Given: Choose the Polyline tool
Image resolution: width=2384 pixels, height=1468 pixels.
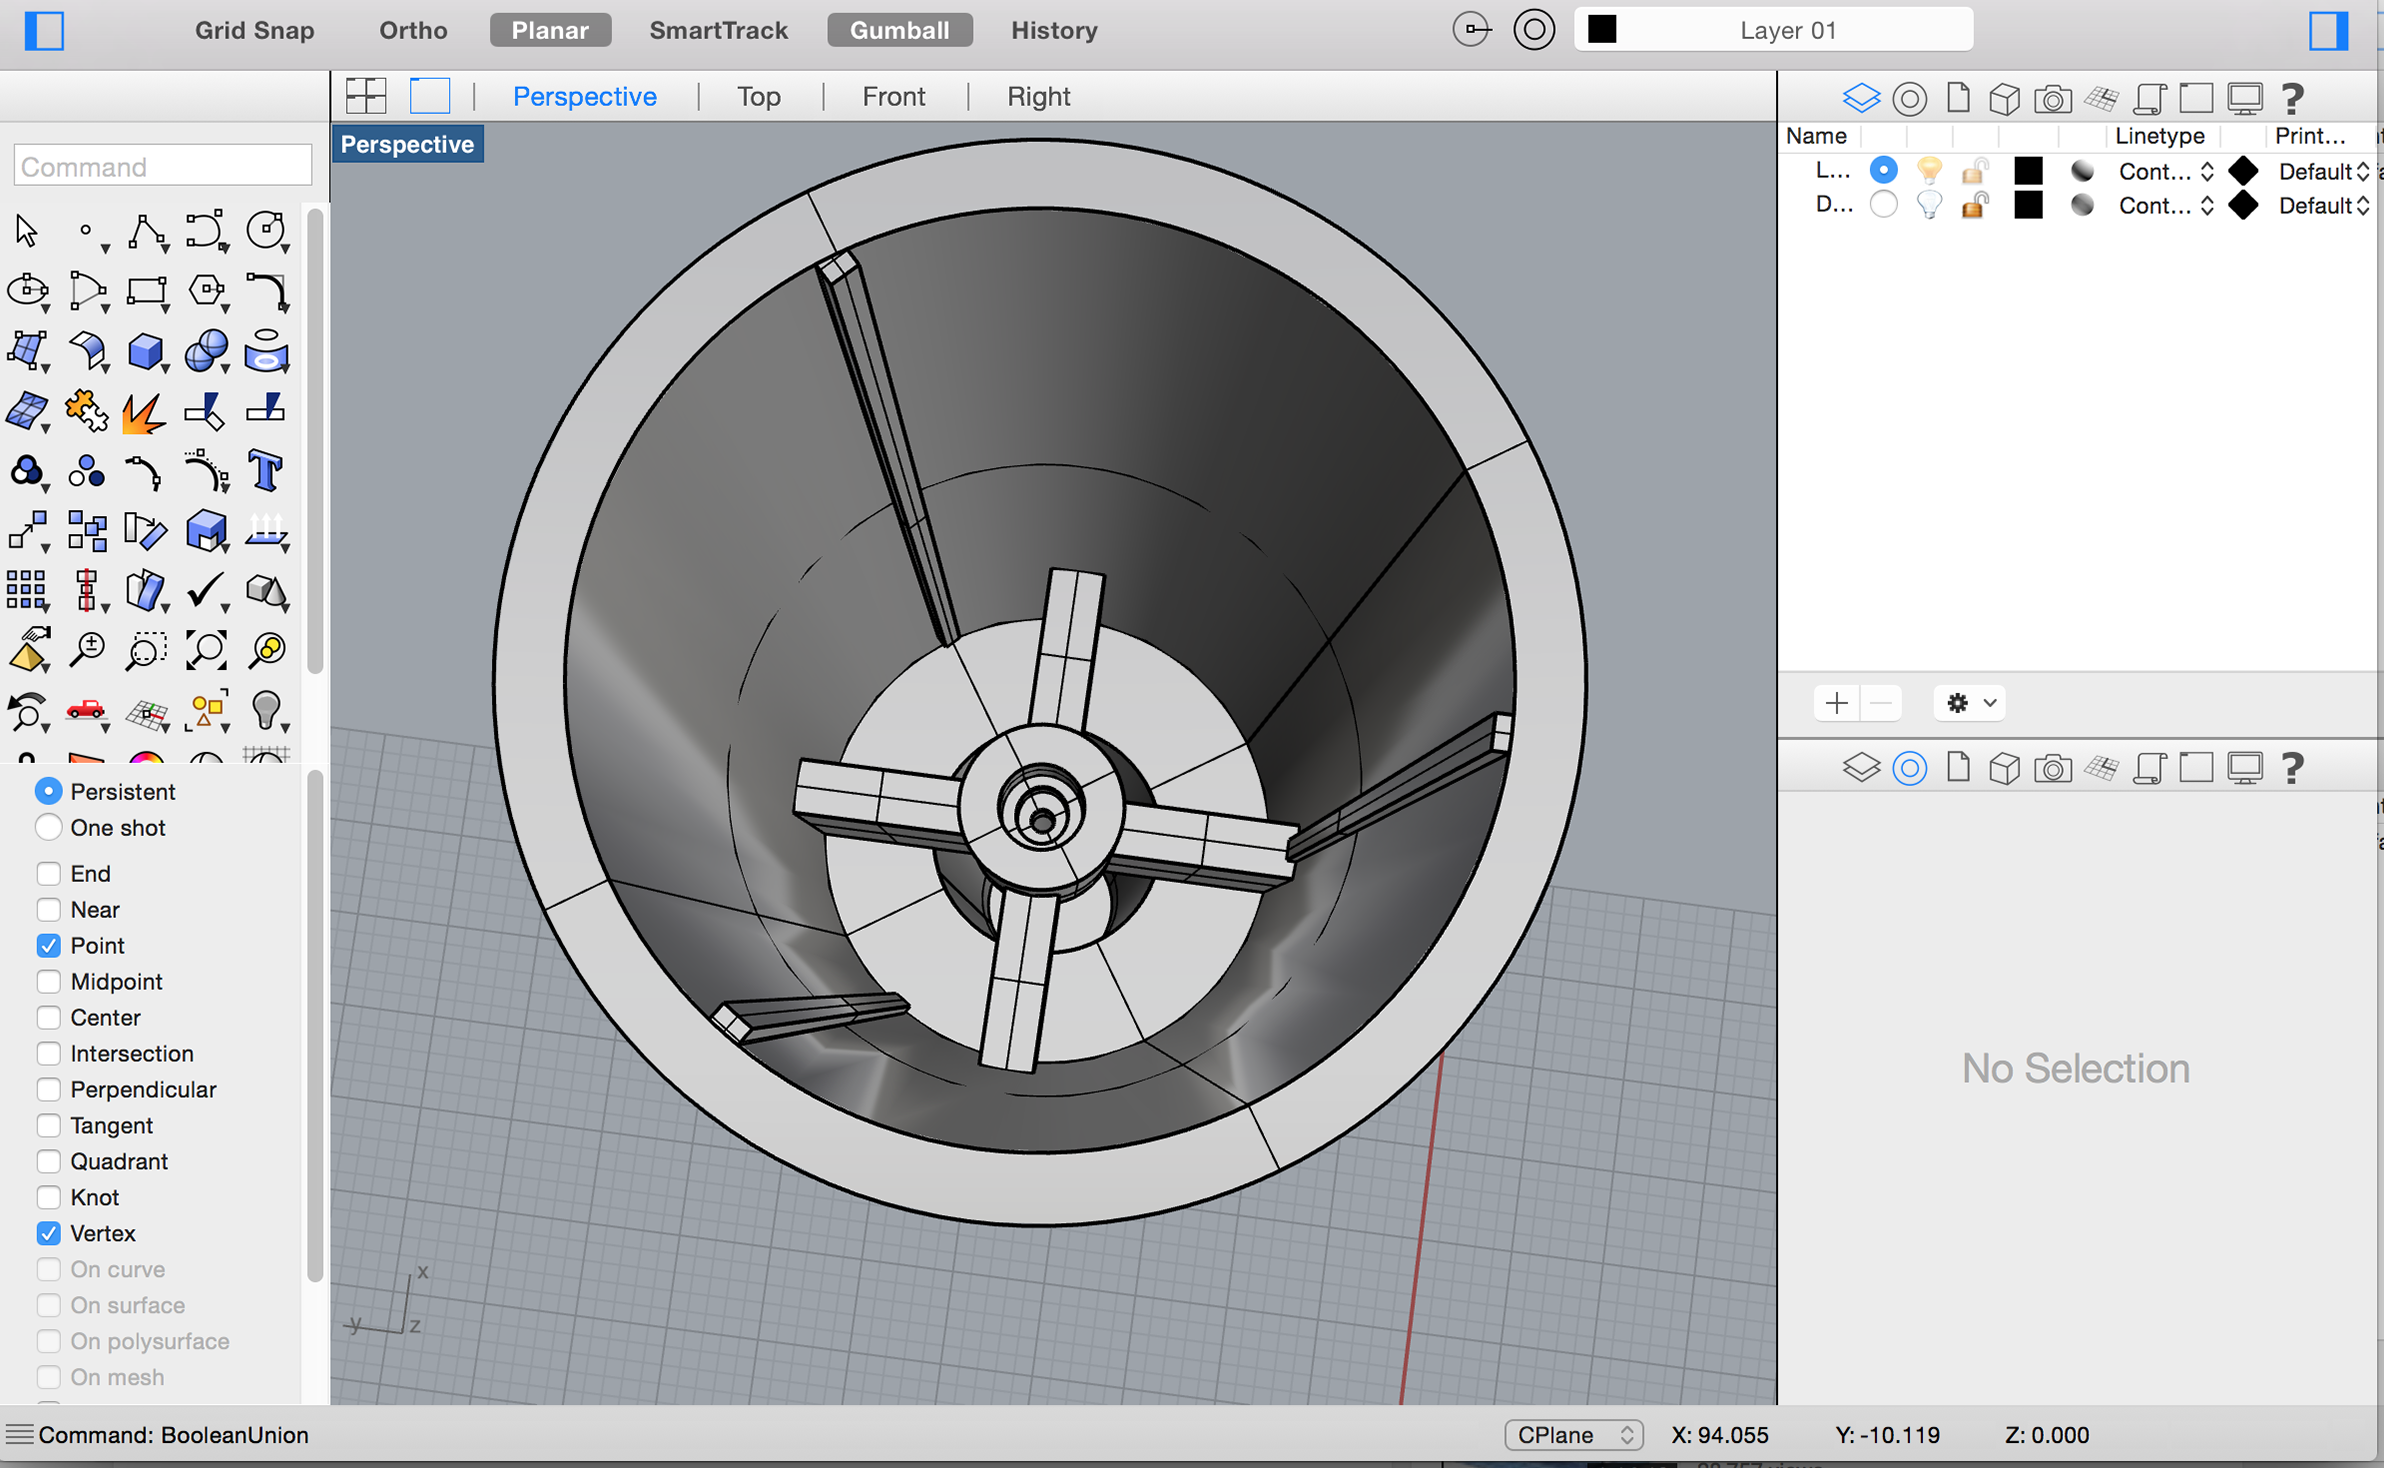Looking at the screenshot, I should pyautogui.click(x=146, y=231).
